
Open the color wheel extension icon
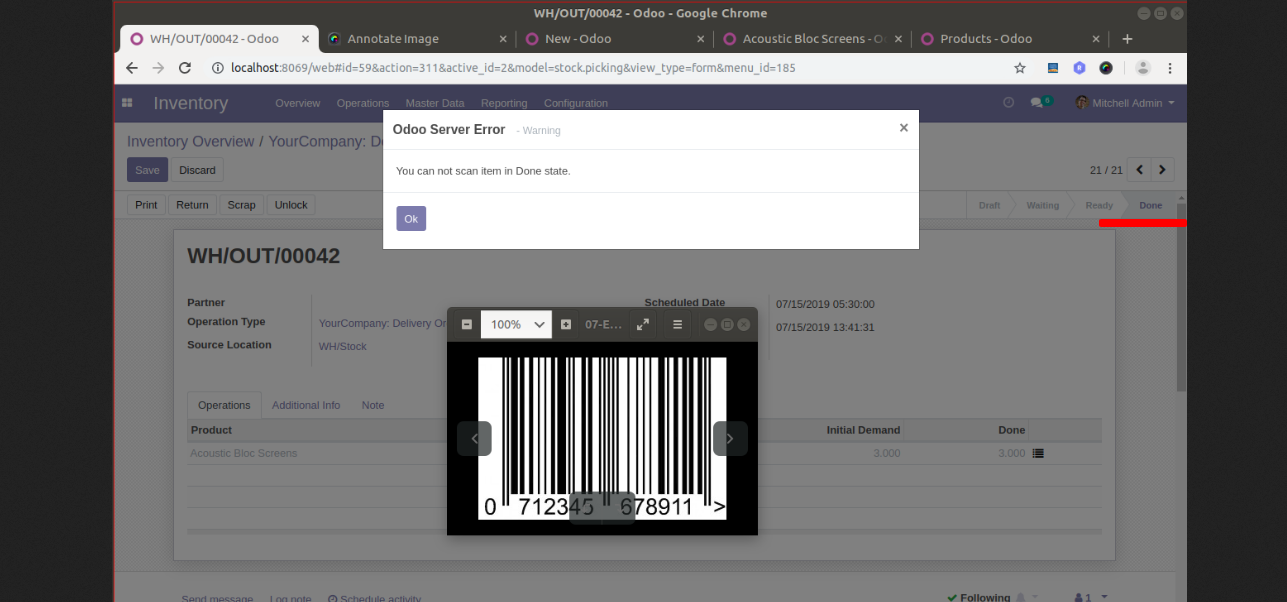coord(1106,68)
